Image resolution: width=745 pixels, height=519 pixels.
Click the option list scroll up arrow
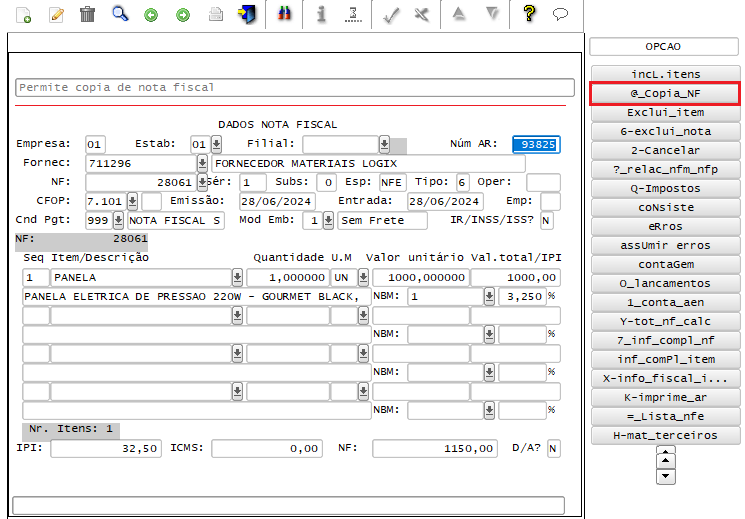point(666,461)
